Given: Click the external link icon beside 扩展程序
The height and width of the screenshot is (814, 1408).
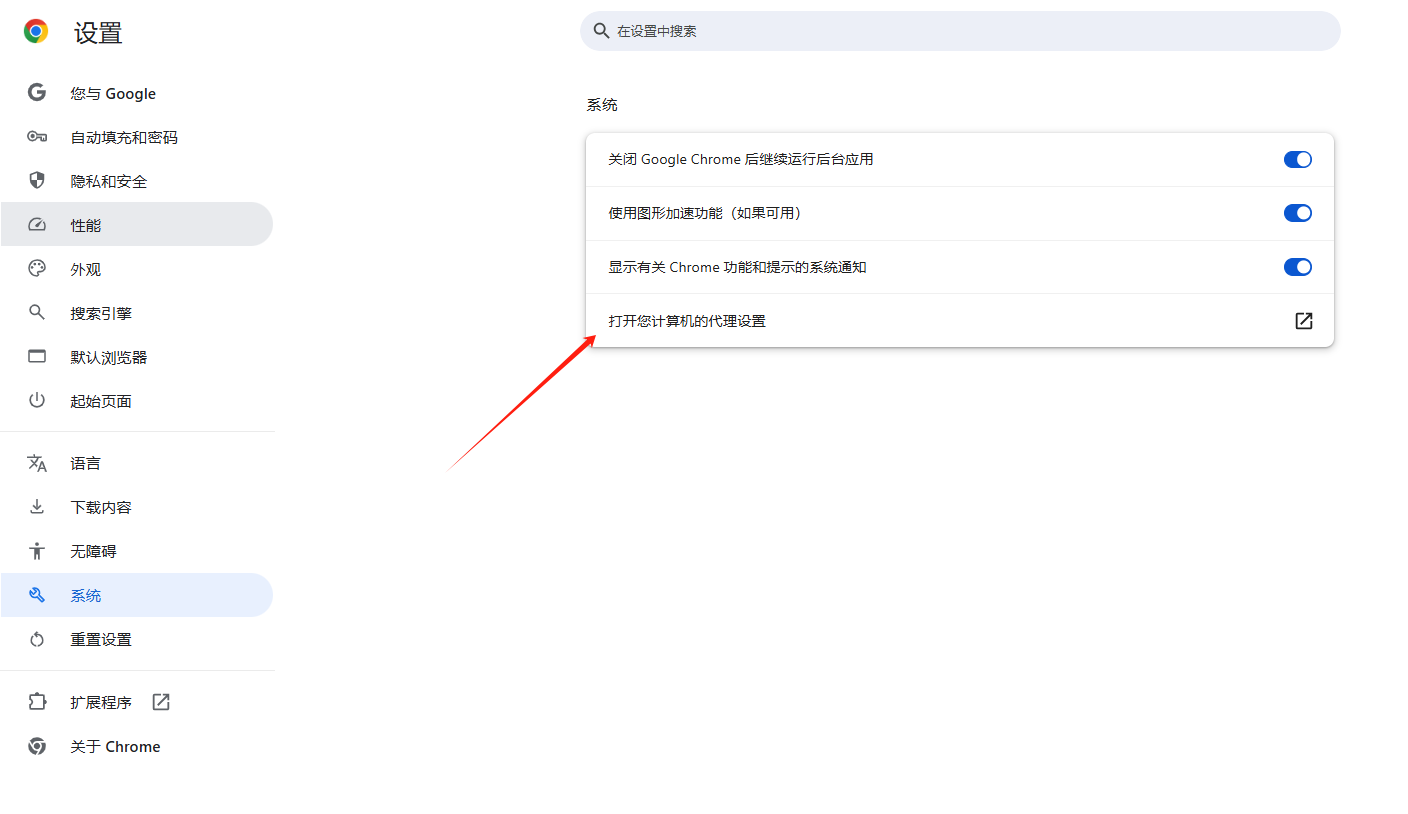Looking at the screenshot, I should point(161,702).
